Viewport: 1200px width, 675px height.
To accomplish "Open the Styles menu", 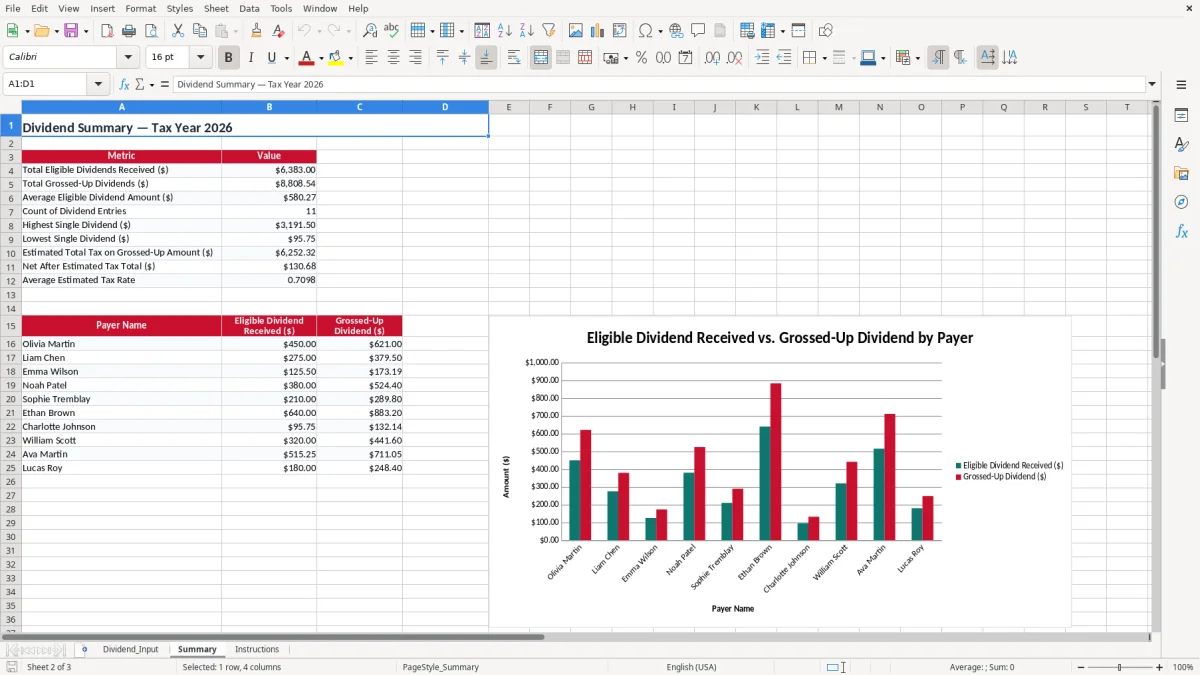I will (180, 8).
